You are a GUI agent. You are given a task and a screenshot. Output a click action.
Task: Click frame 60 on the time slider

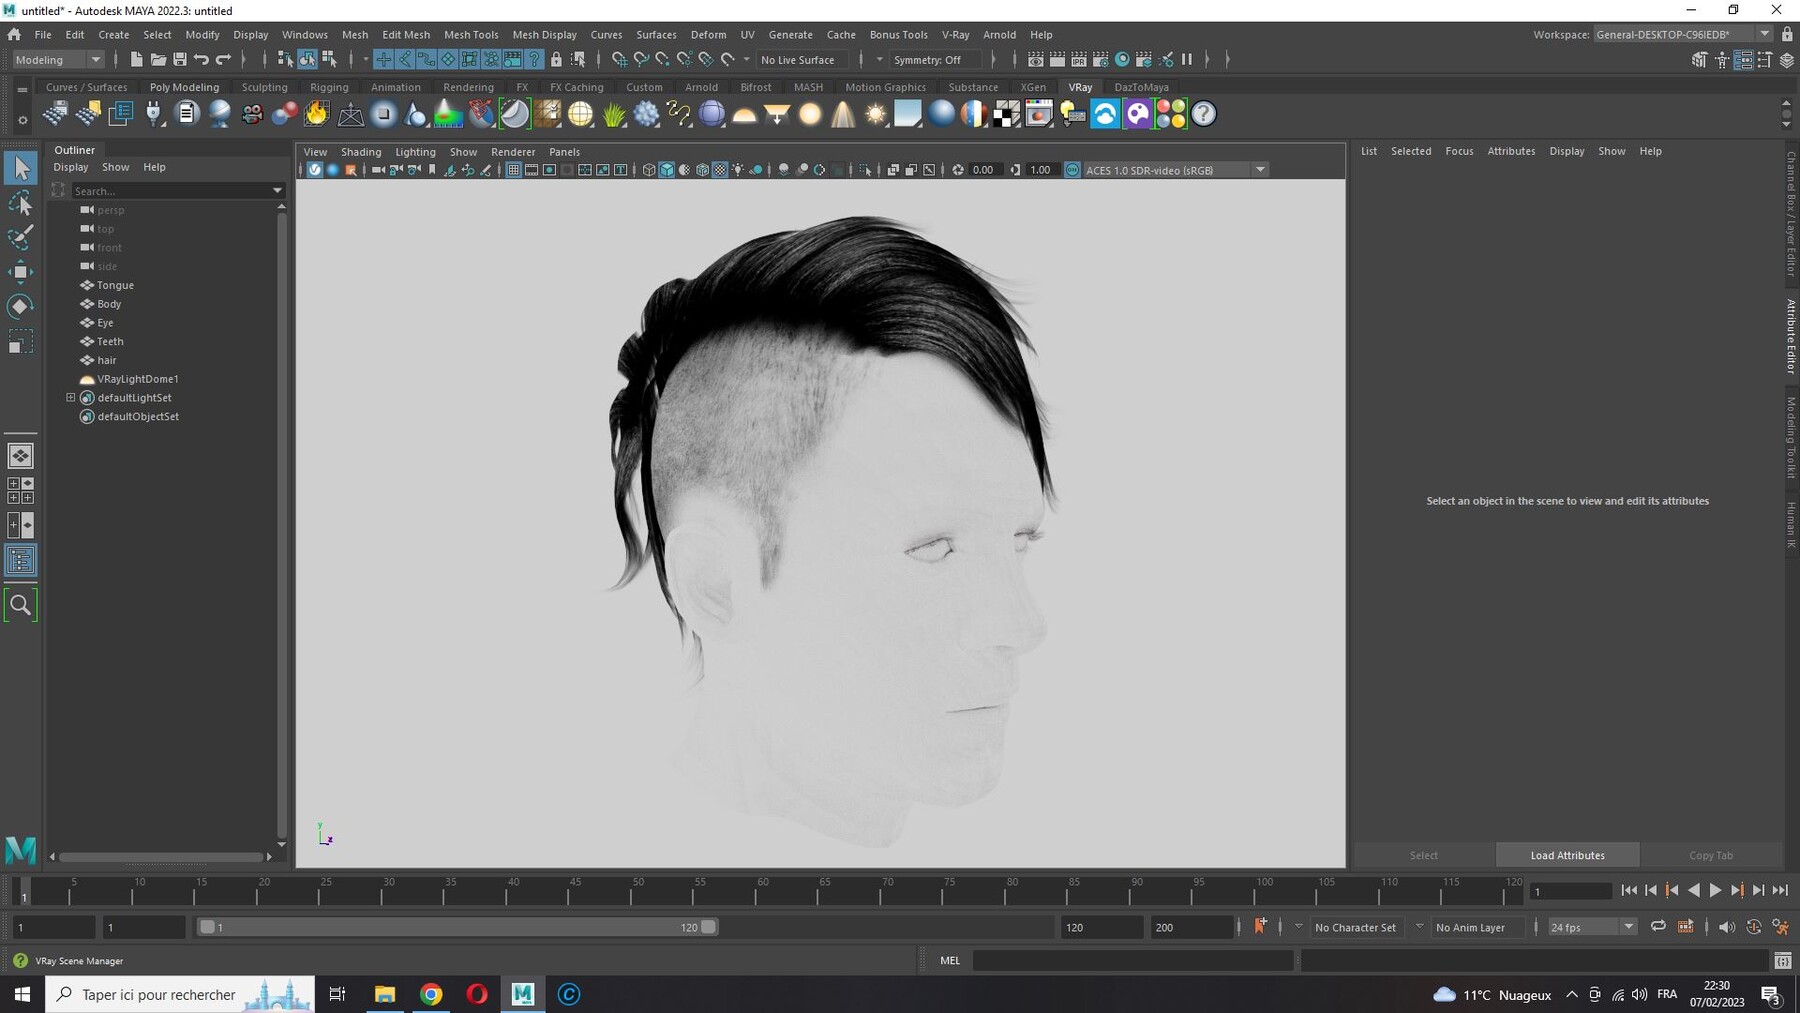point(763,890)
